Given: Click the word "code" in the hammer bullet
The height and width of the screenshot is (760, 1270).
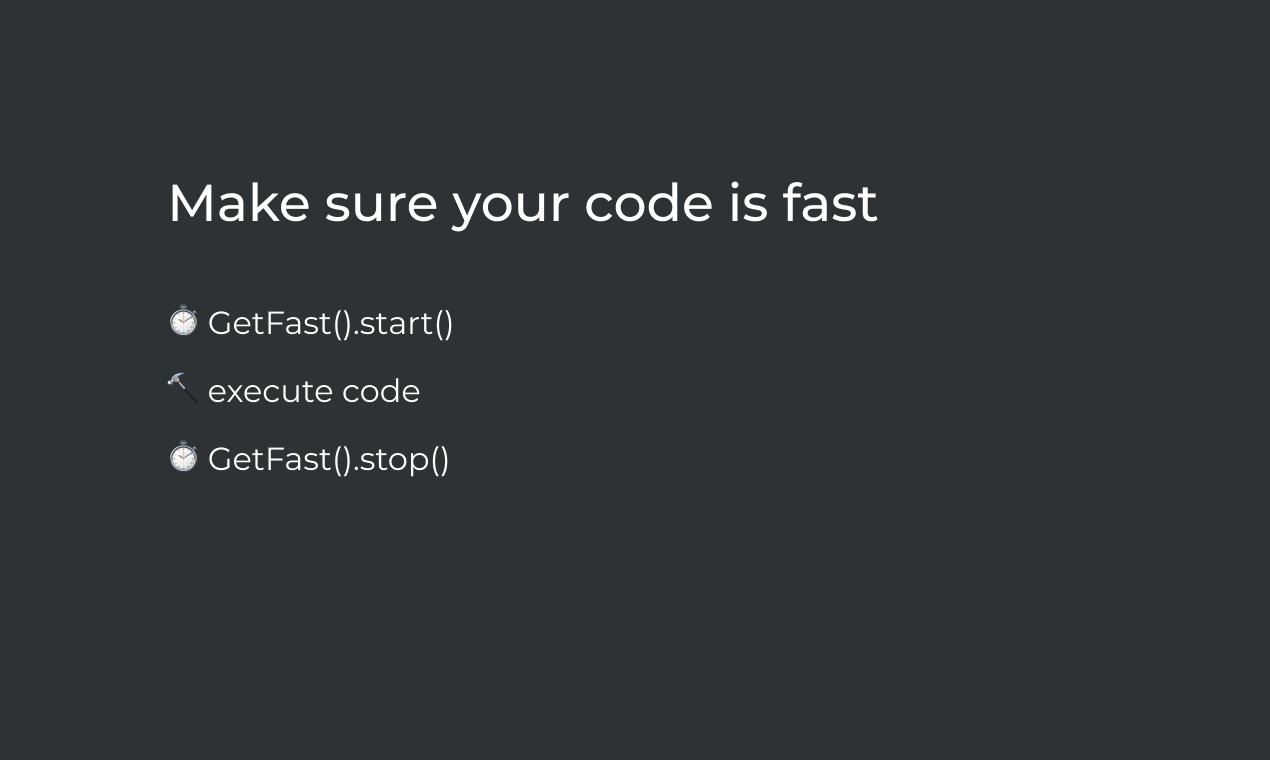Looking at the screenshot, I should click(381, 390).
